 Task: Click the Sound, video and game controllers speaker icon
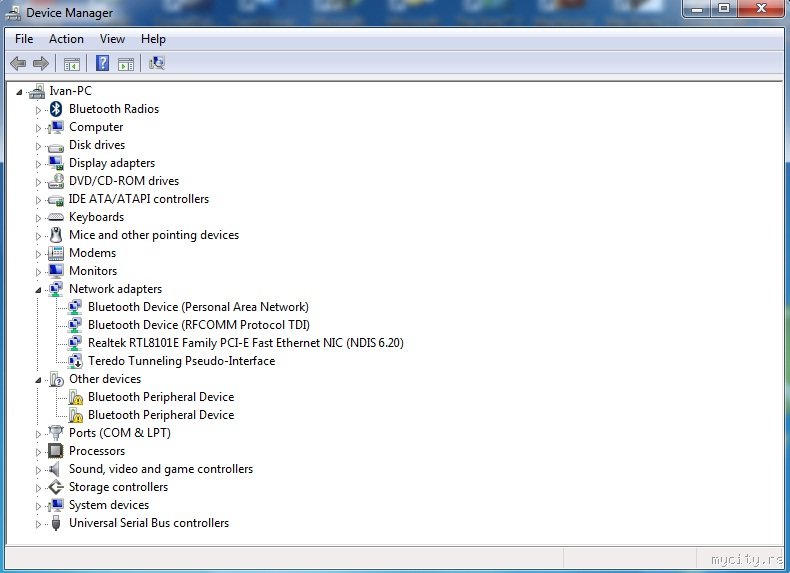(55, 469)
